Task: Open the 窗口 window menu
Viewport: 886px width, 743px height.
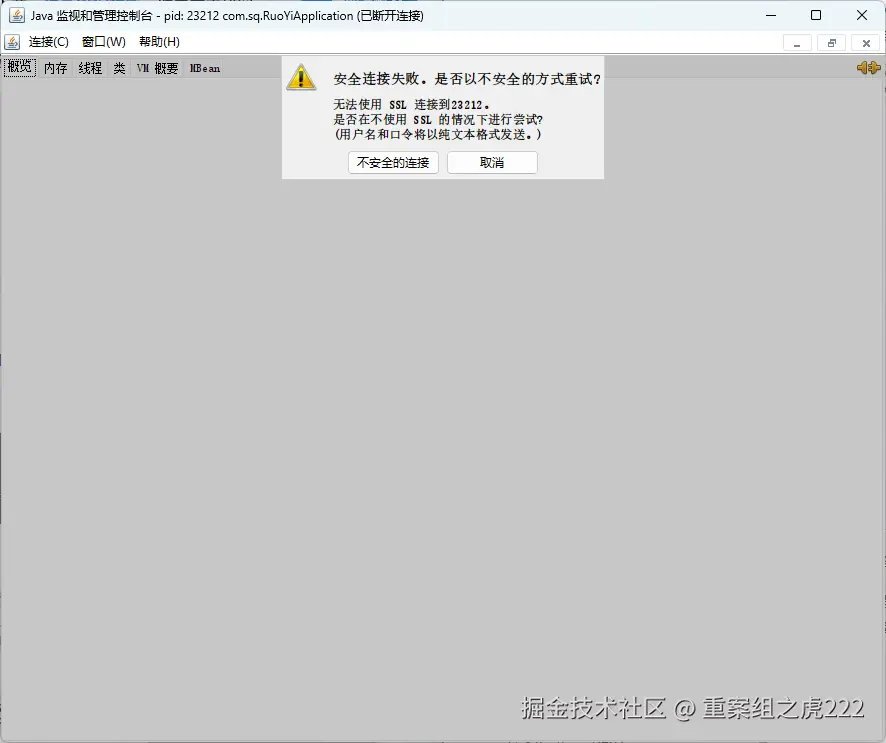Action: coord(102,42)
